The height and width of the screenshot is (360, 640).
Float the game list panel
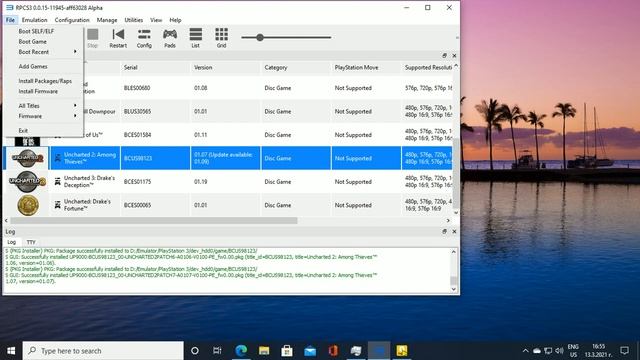point(444,56)
